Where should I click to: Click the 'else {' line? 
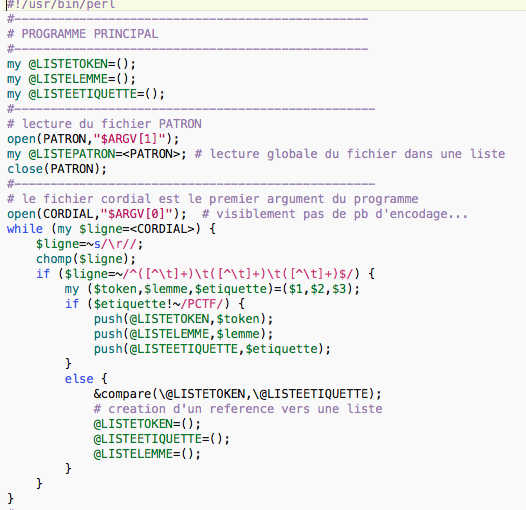coord(86,379)
